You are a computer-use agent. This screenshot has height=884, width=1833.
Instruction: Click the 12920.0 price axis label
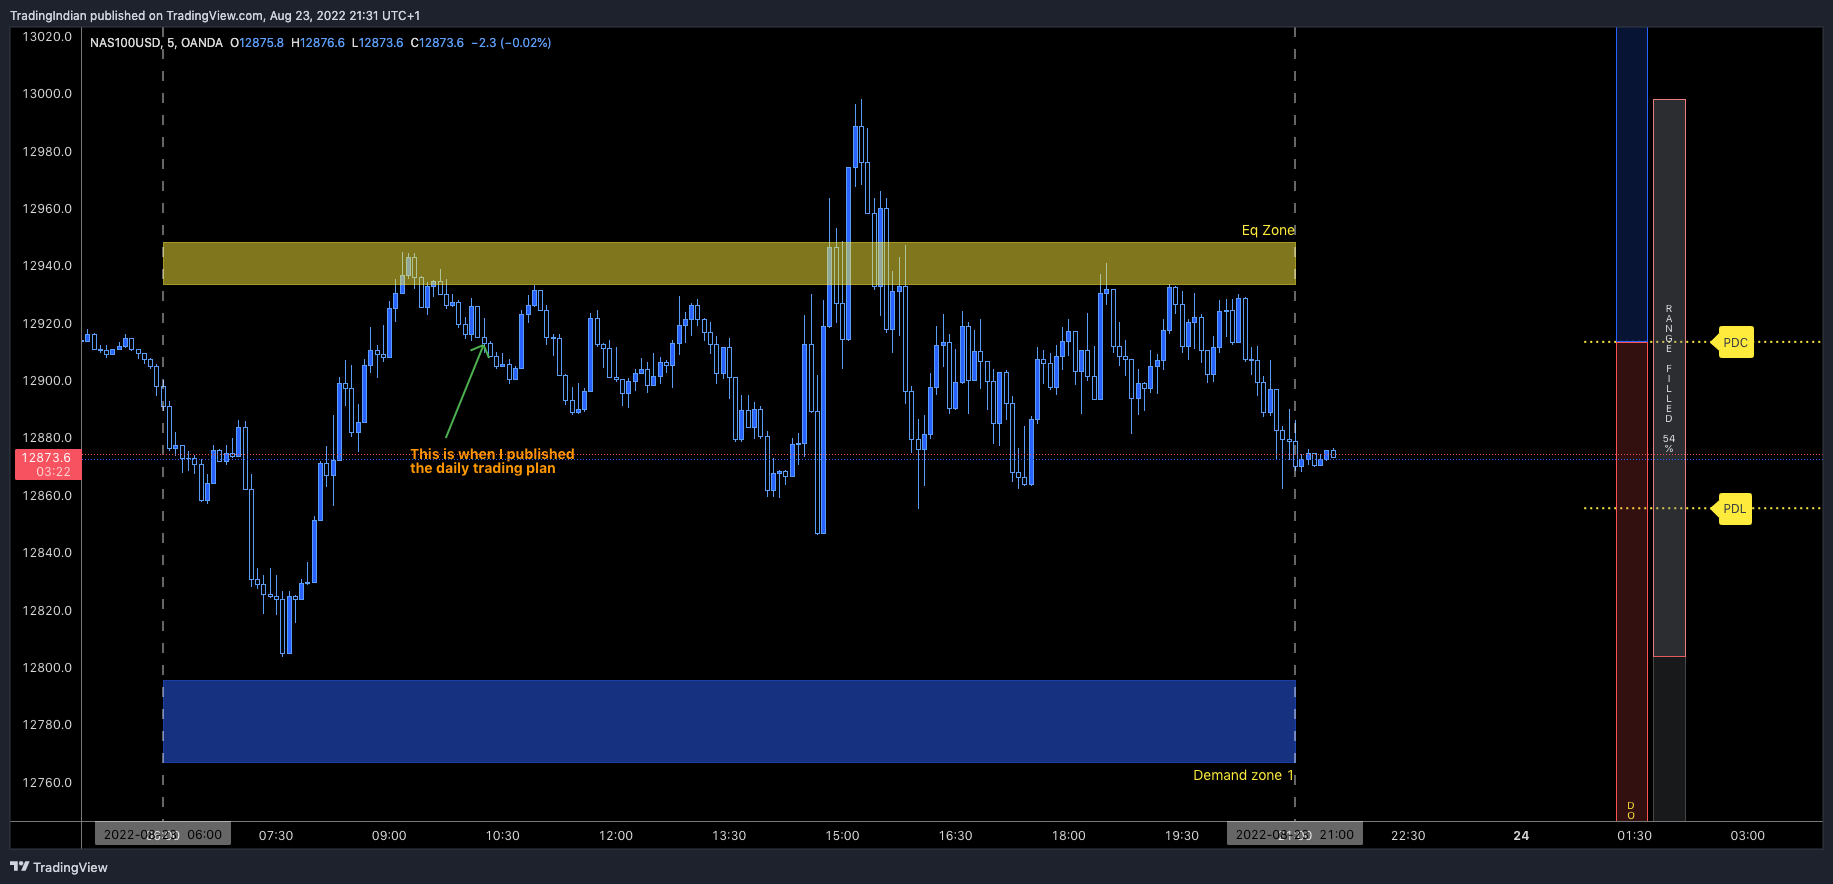click(x=47, y=324)
